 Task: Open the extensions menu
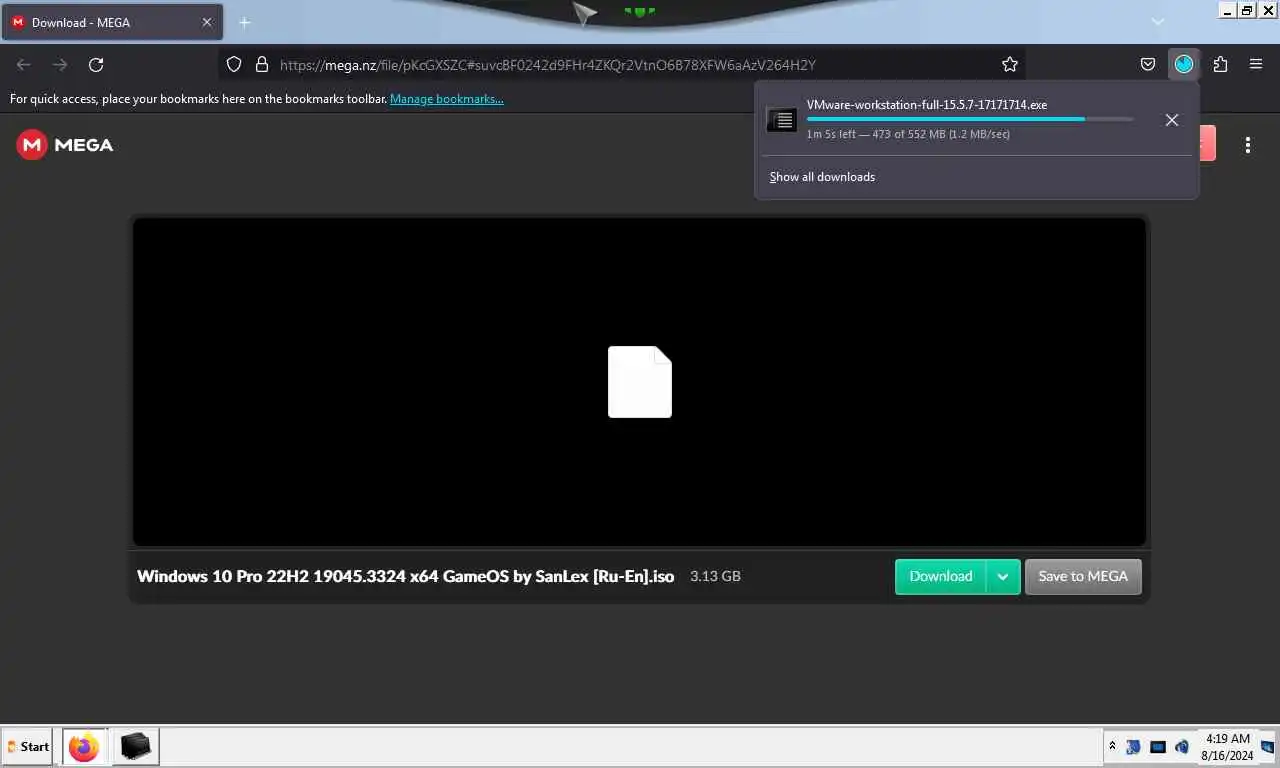pos(1220,64)
